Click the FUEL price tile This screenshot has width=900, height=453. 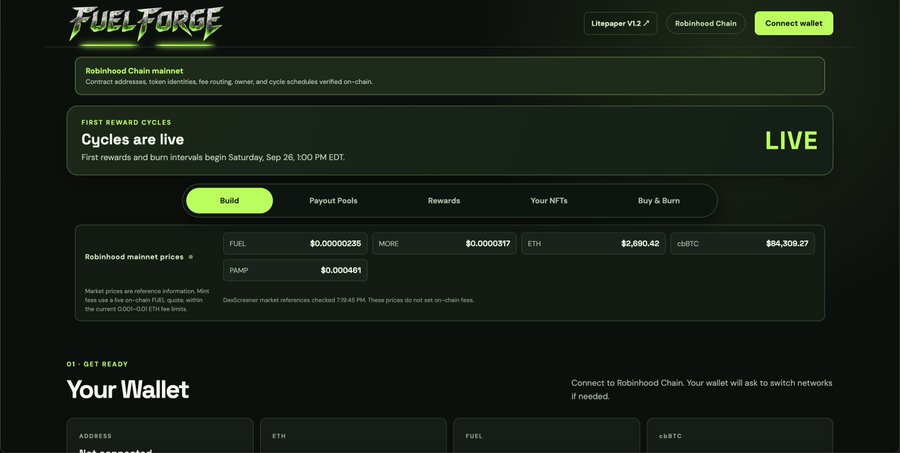(295, 243)
